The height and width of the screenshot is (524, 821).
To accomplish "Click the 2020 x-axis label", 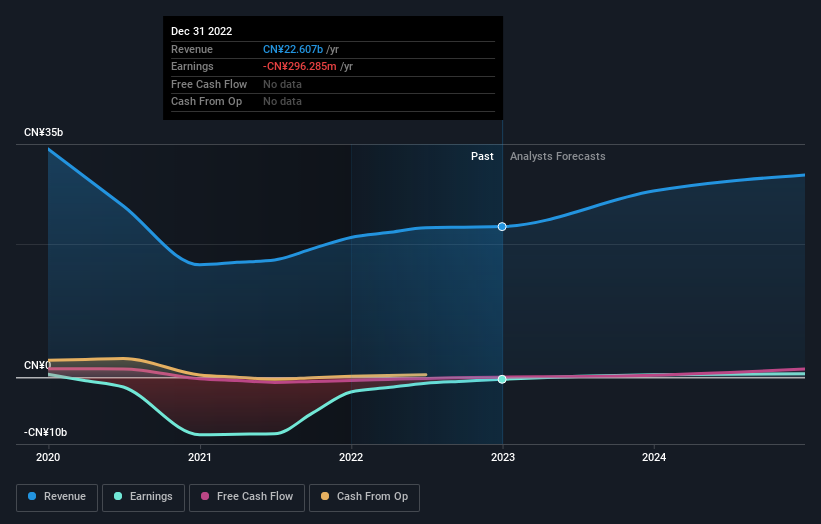I will pos(48,458).
